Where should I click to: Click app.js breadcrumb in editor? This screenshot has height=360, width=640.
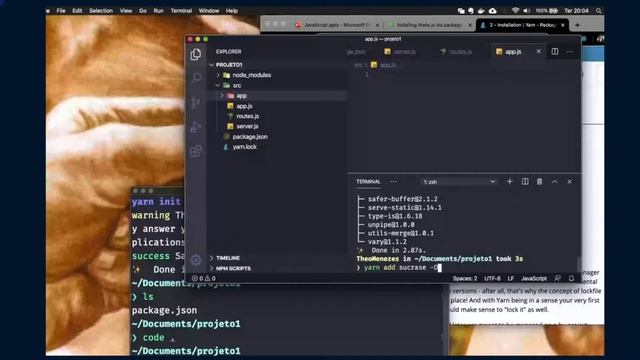click(x=384, y=65)
